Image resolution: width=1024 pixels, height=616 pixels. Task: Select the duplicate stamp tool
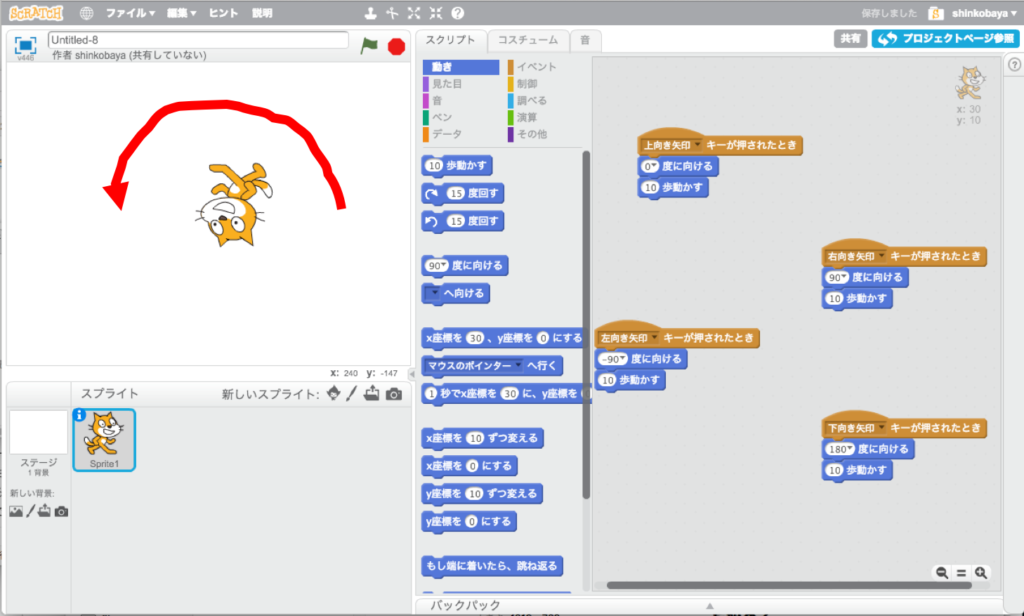click(370, 14)
